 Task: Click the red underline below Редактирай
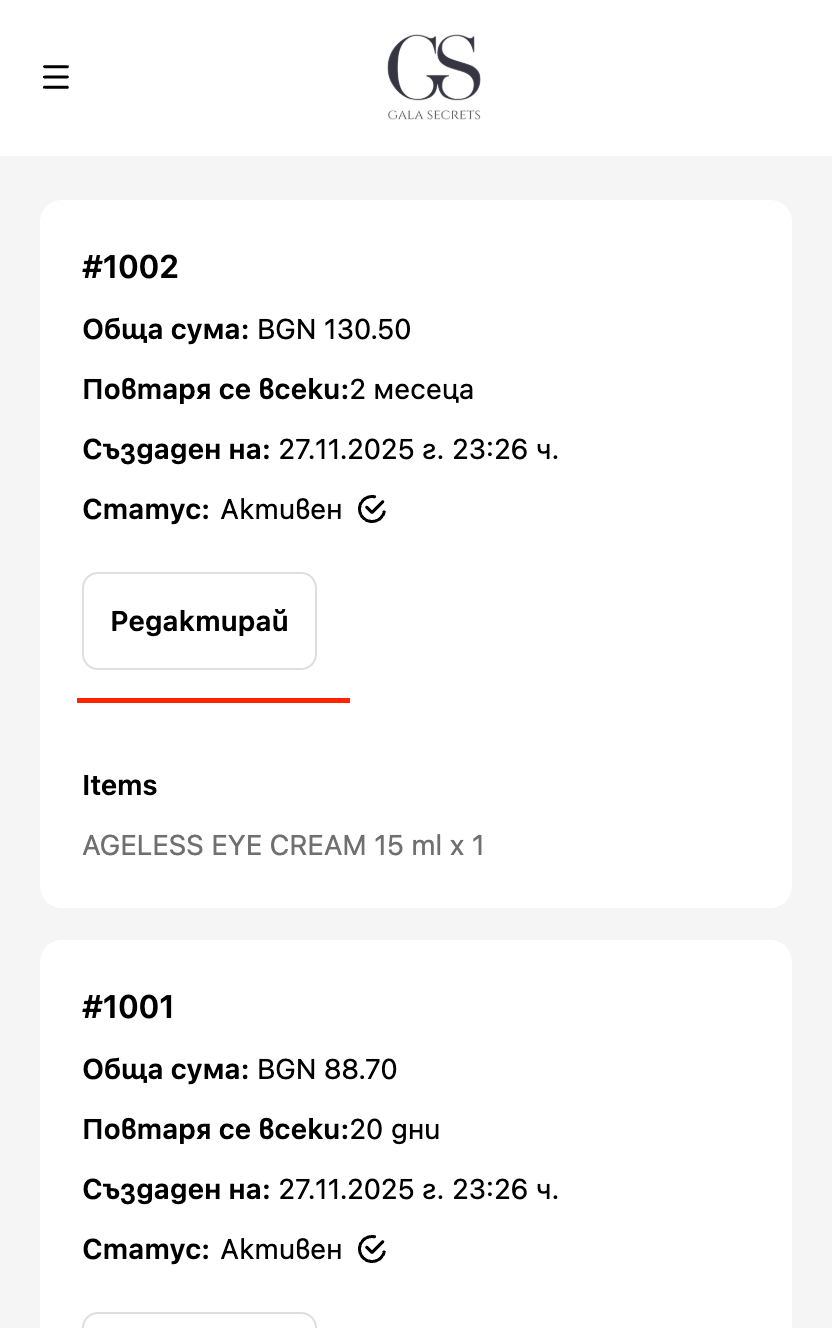click(x=213, y=700)
